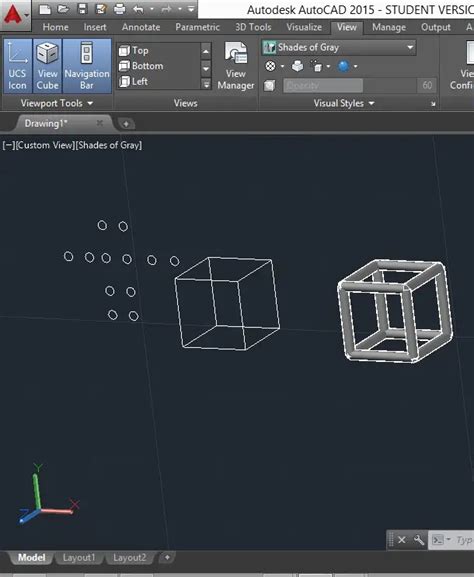Click the opacity cube icon

point(269,86)
